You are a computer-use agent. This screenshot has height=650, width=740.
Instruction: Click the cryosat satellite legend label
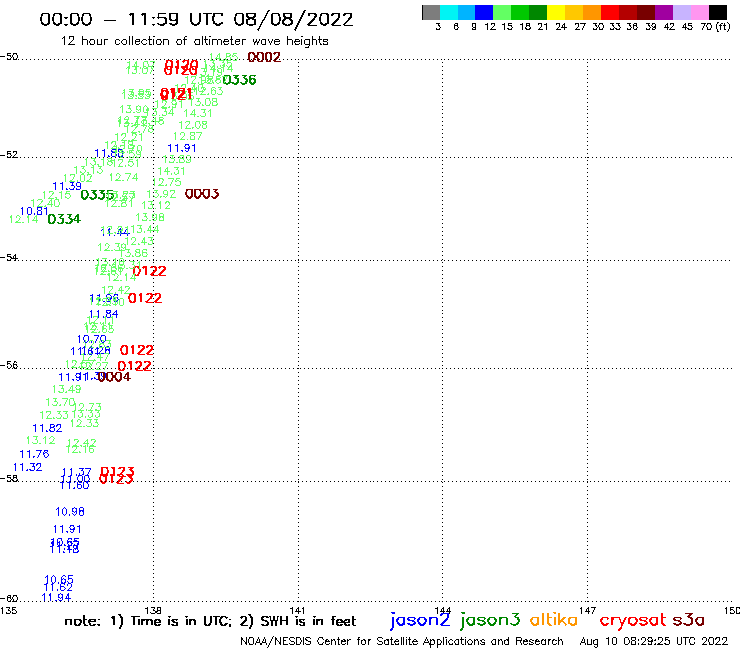[633, 621]
